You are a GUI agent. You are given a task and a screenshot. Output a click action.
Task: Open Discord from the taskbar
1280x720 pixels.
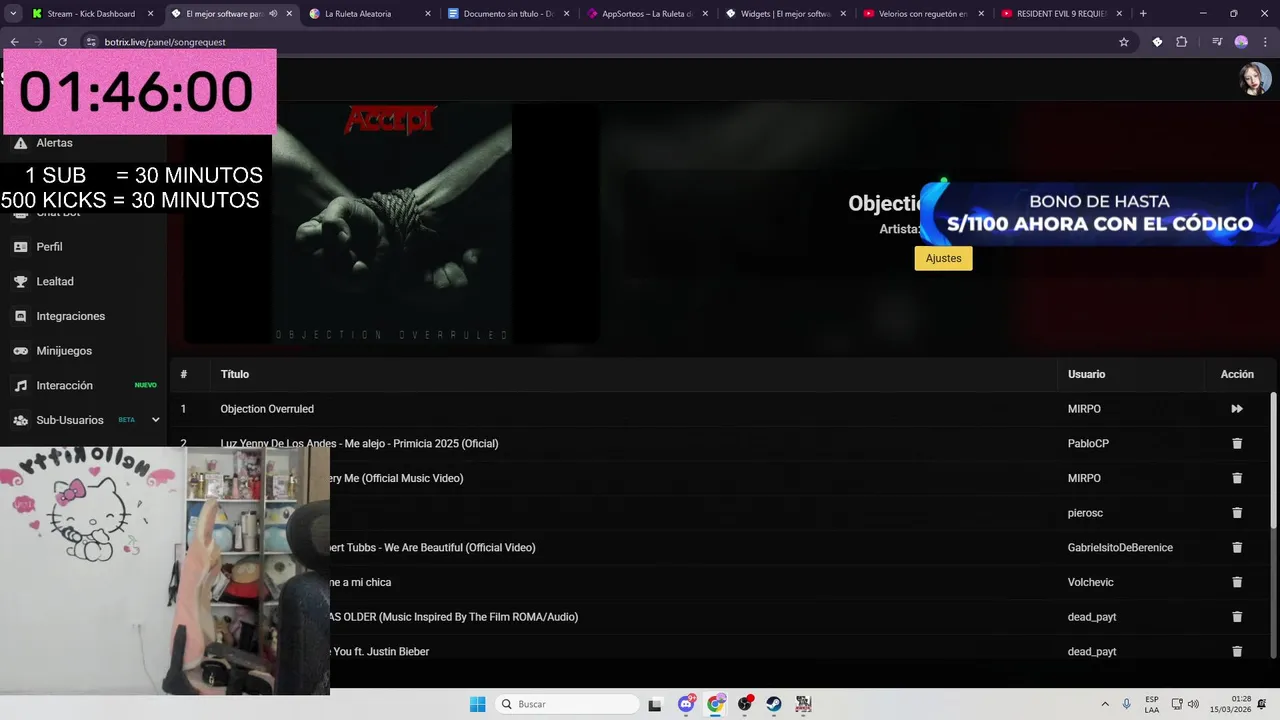click(x=686, y=704)
